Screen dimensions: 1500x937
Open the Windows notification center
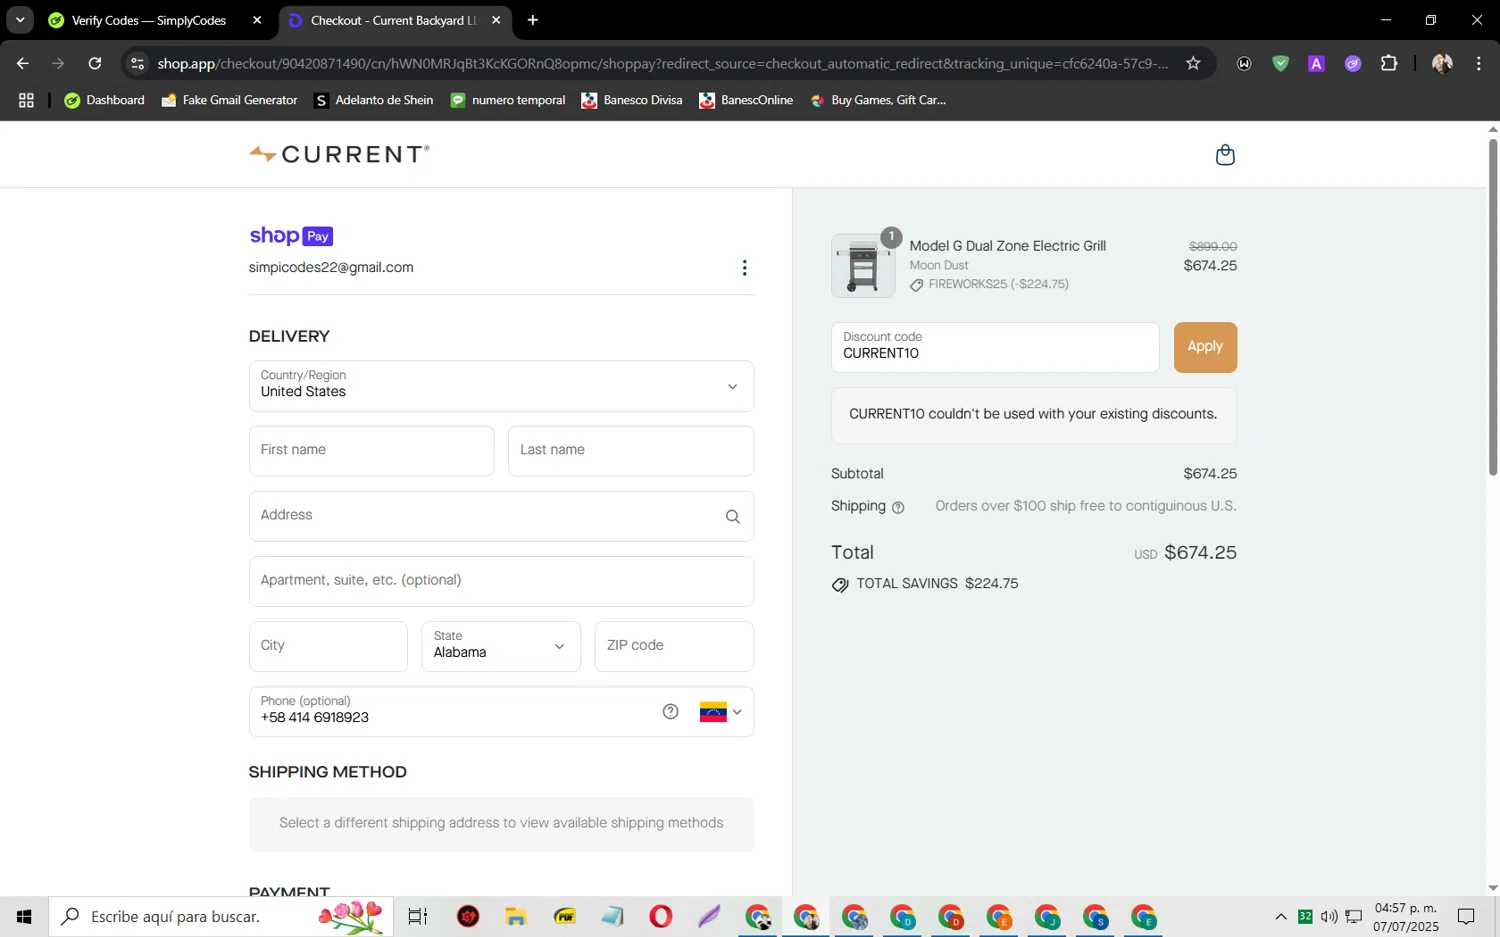point(1466,916)
